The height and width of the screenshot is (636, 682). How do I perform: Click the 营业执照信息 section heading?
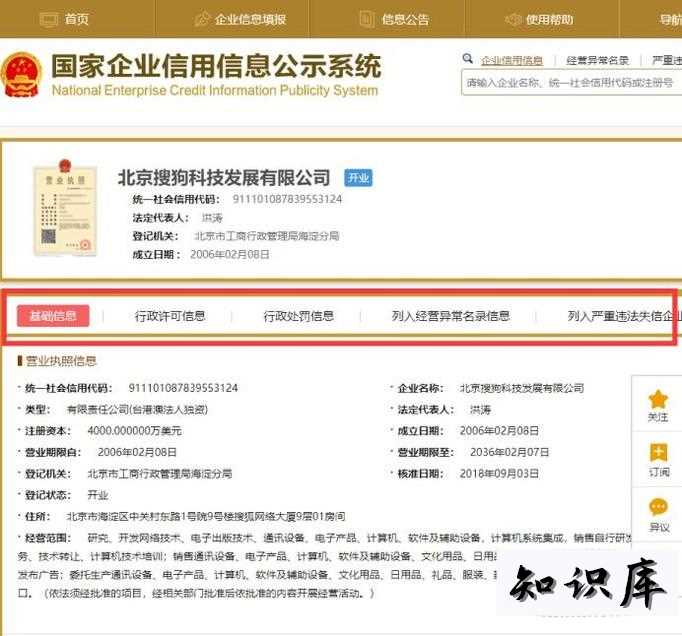pos(61,361)
